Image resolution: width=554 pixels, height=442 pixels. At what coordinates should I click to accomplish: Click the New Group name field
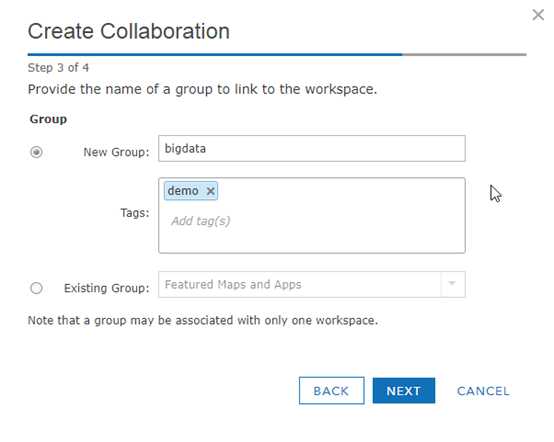pos(312,148)
